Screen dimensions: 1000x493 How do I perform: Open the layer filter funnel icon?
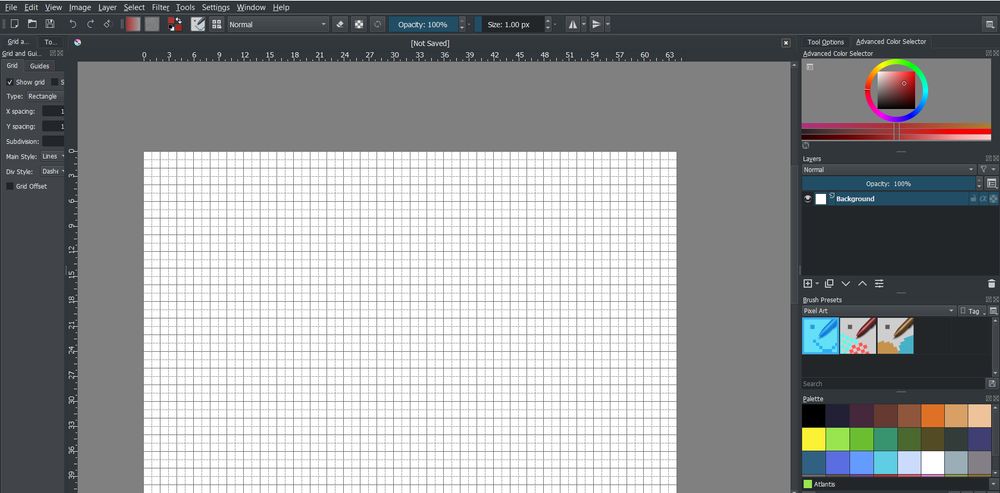pos(985,170)
